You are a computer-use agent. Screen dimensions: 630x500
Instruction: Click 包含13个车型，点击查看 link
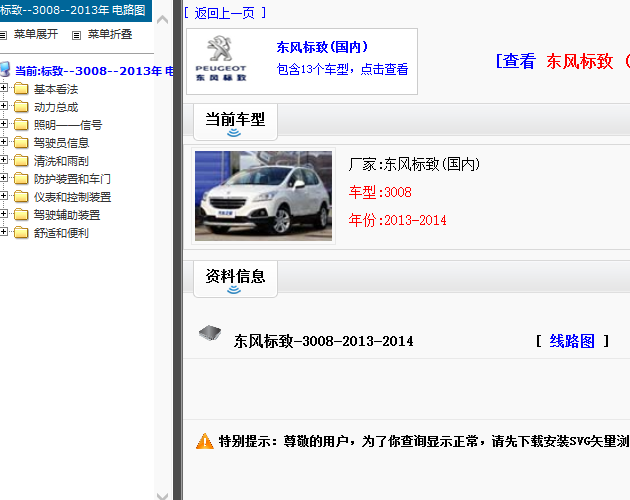point(342,69)
